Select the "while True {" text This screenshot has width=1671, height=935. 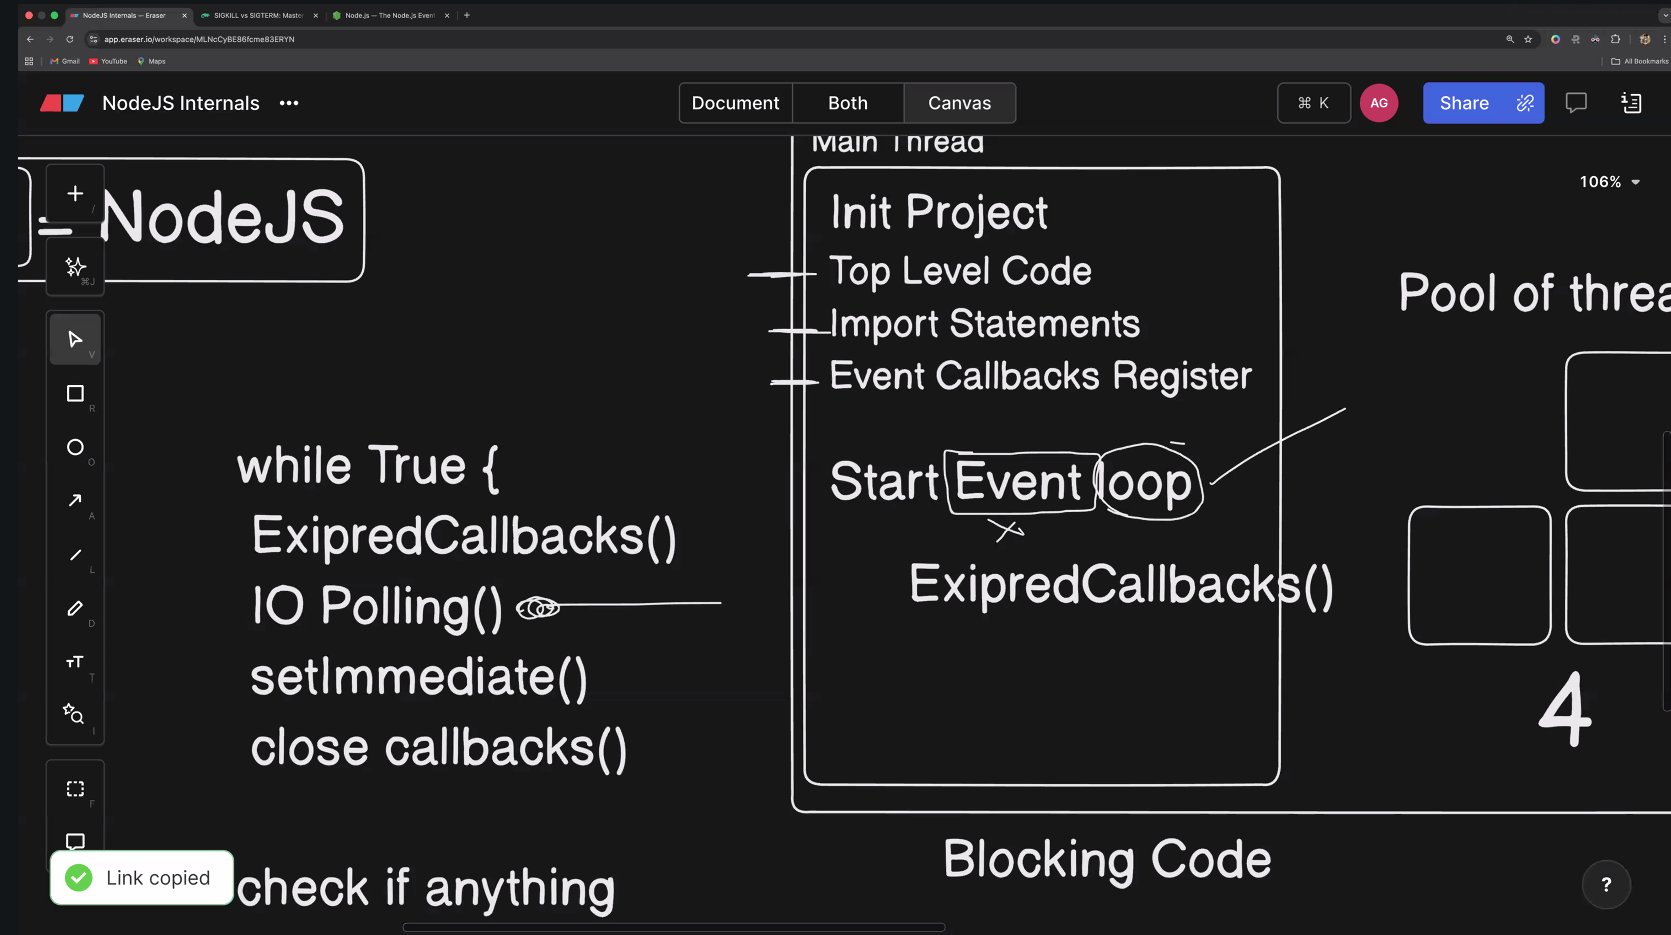click(368, 467)
